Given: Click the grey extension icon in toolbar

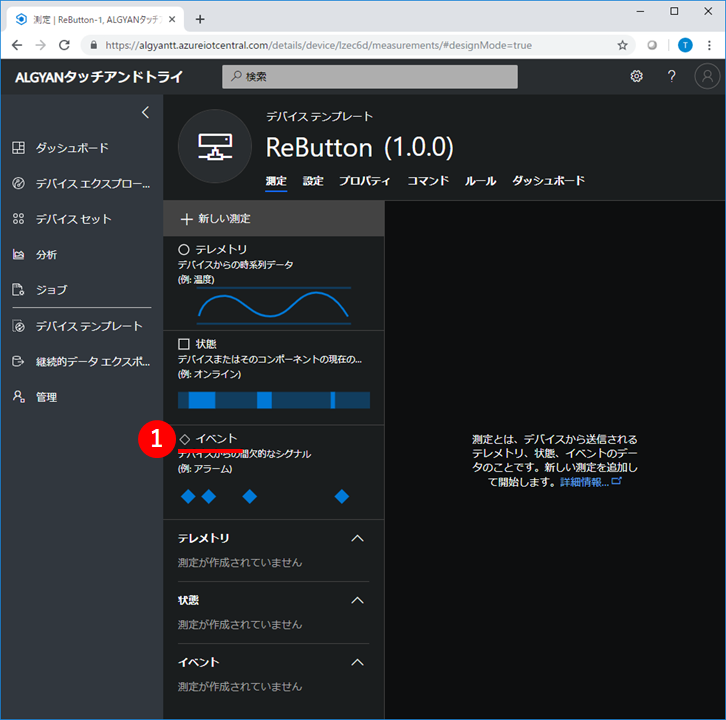Looking at the screenshot, I should click(652, 45).
